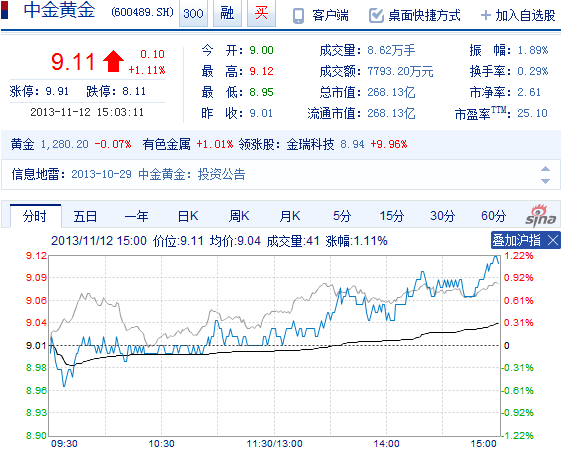The width and height of the screenshot is (562, 451).
Task: Show next 信息地雷 entry with down arrow
Action: (545, 181)
